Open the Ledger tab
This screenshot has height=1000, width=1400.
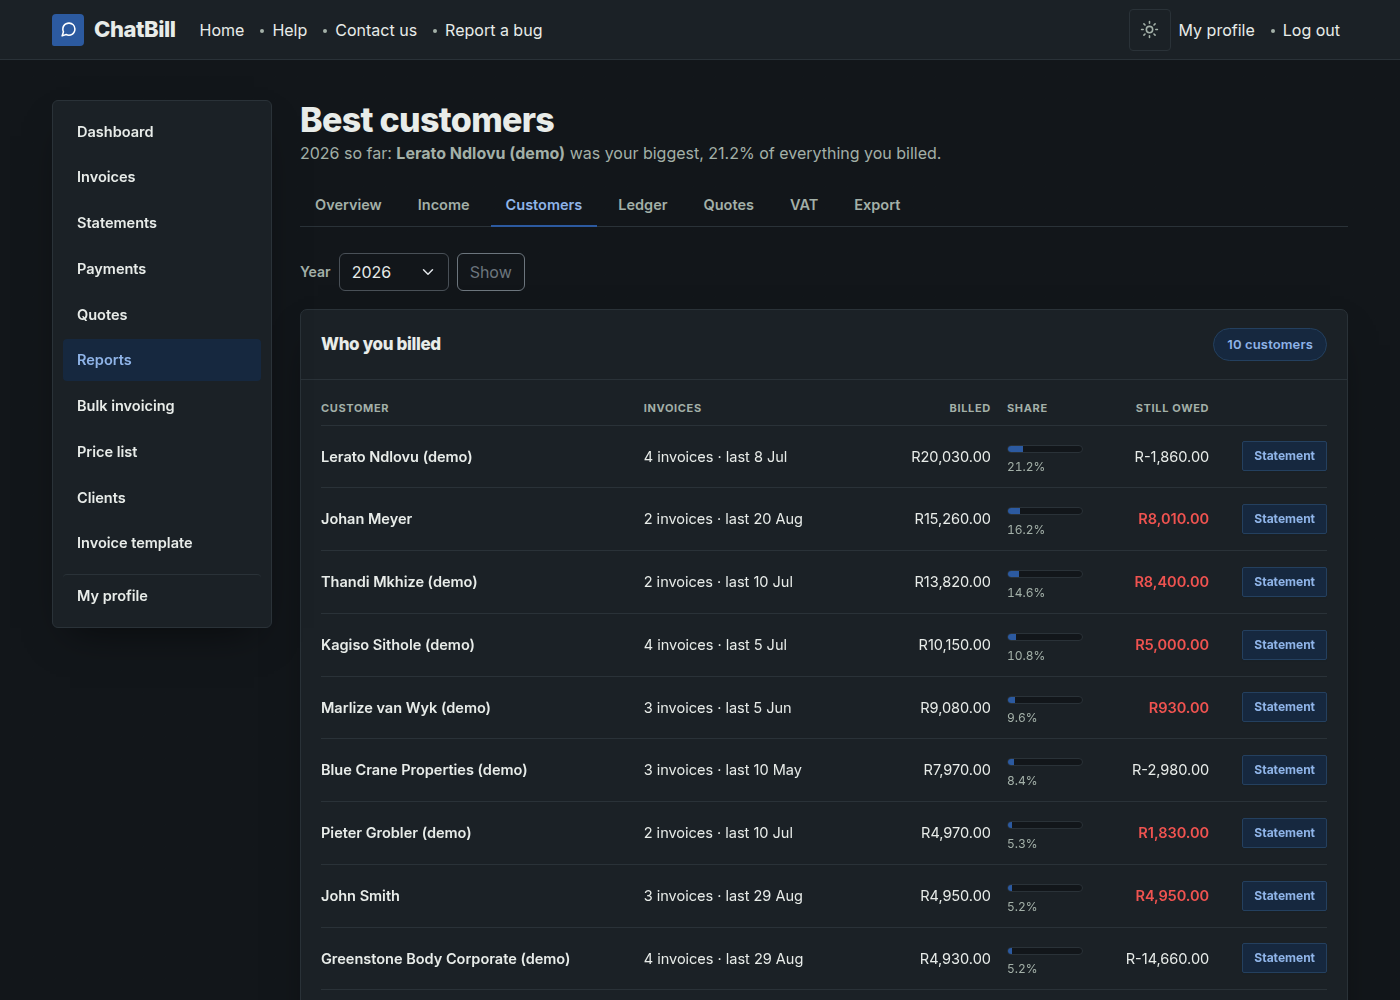tap(642, 205)
